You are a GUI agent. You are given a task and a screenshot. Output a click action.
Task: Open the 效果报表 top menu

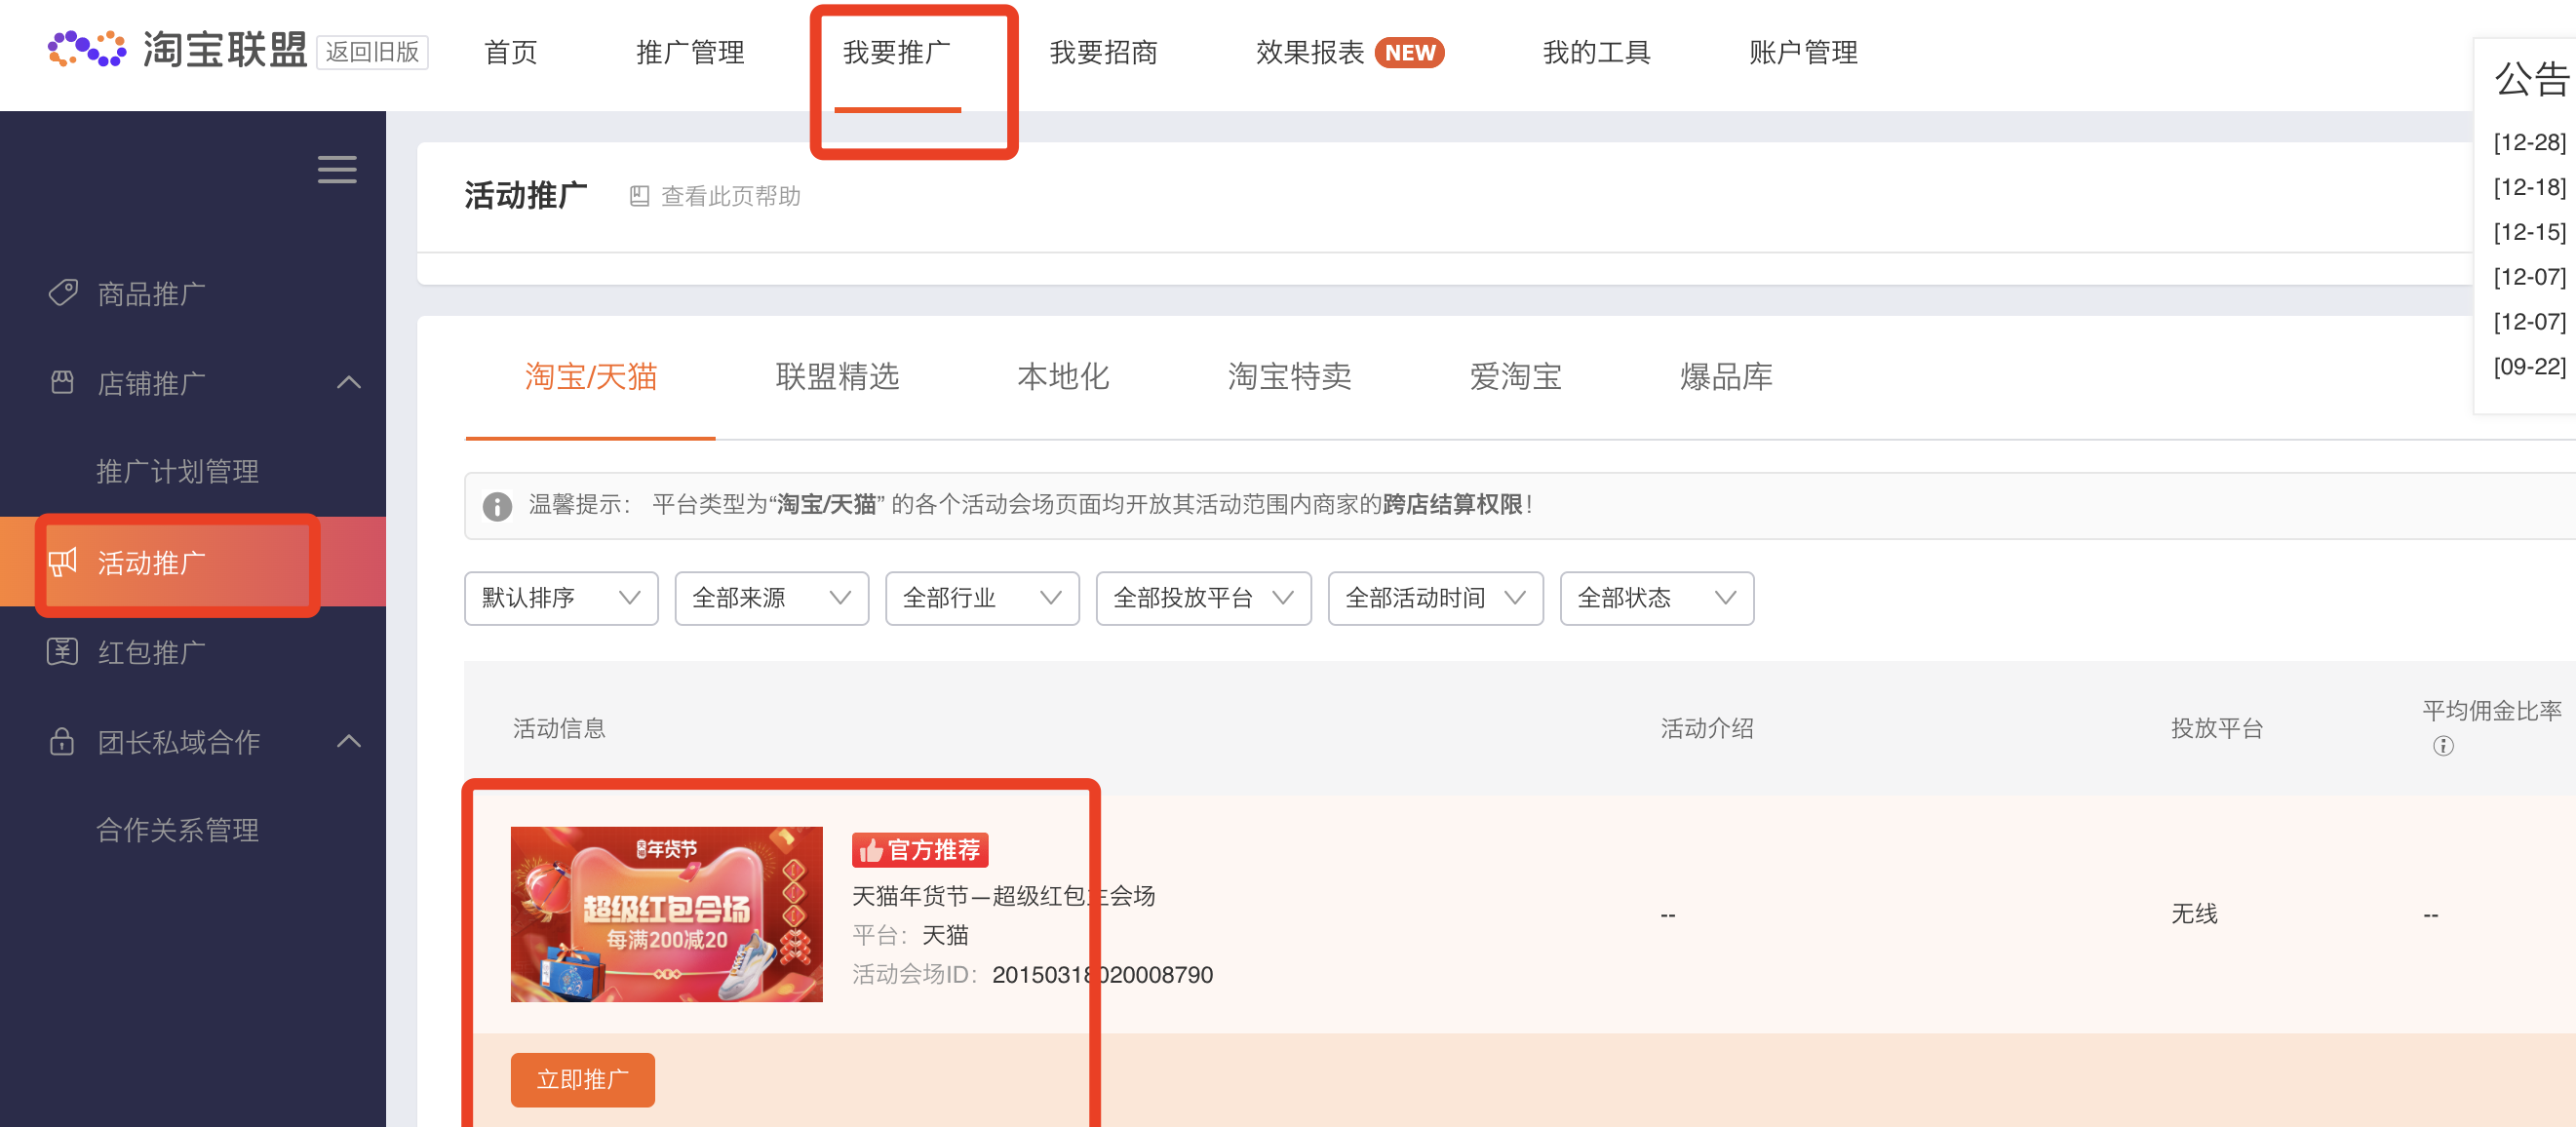tap(1310, 52)
